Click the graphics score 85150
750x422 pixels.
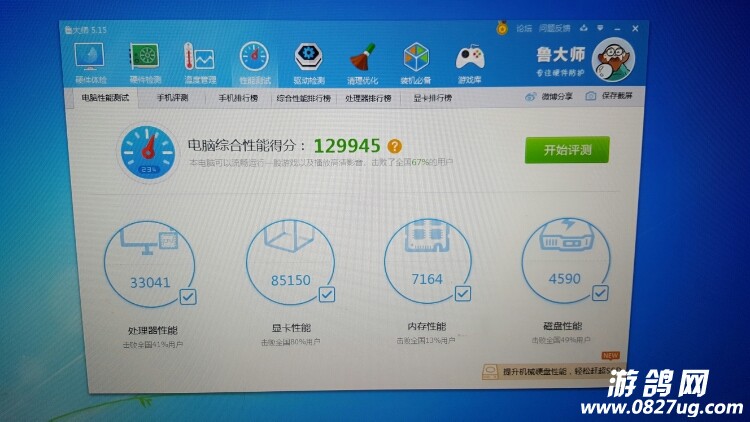coord(291,280)
